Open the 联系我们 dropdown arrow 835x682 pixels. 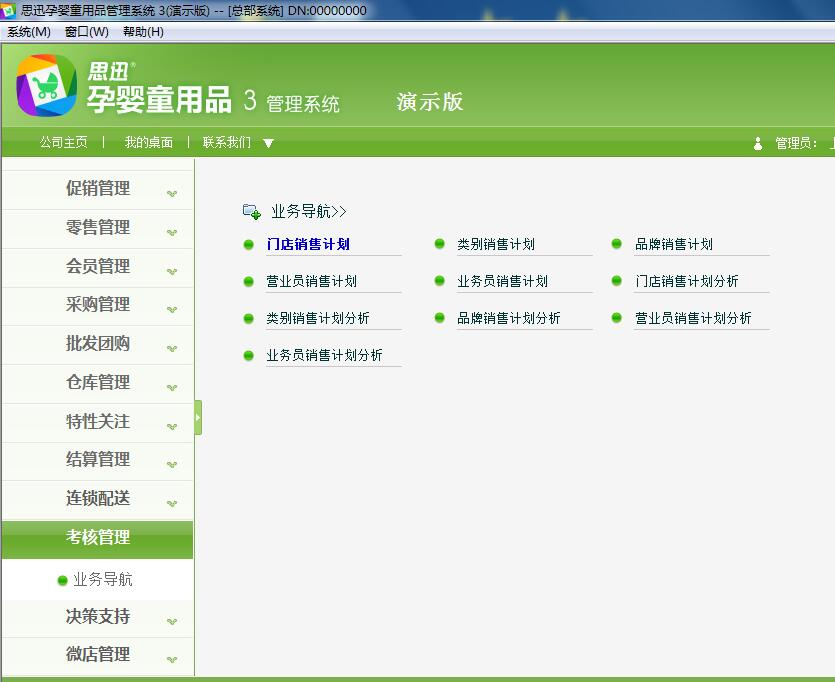(268, 143)
